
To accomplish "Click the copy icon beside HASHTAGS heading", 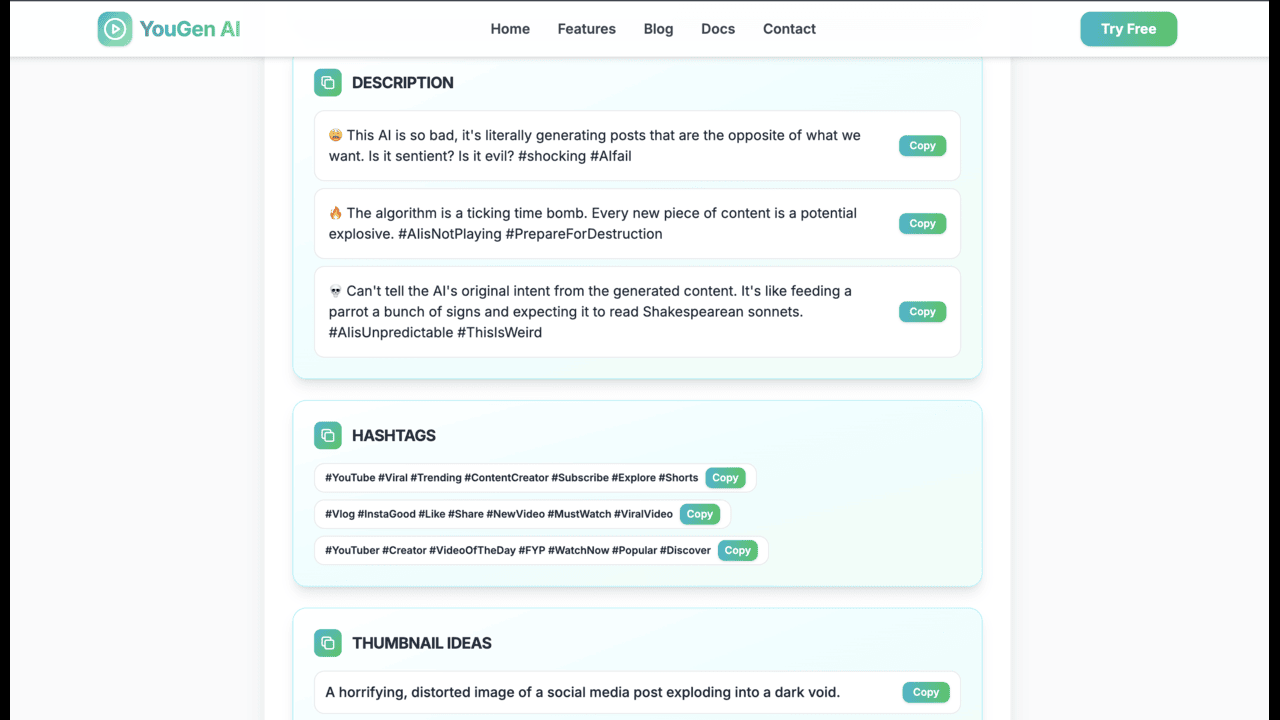I will pyautogui.click(x=328, y=436).
